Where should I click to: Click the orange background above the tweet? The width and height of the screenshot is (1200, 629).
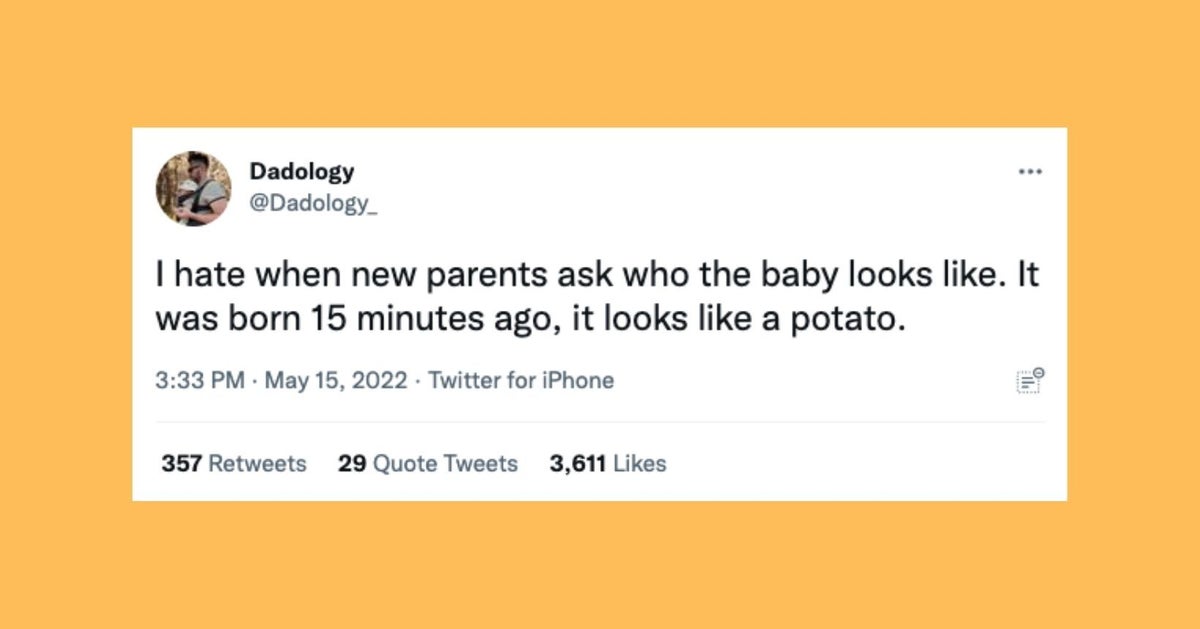600,60
